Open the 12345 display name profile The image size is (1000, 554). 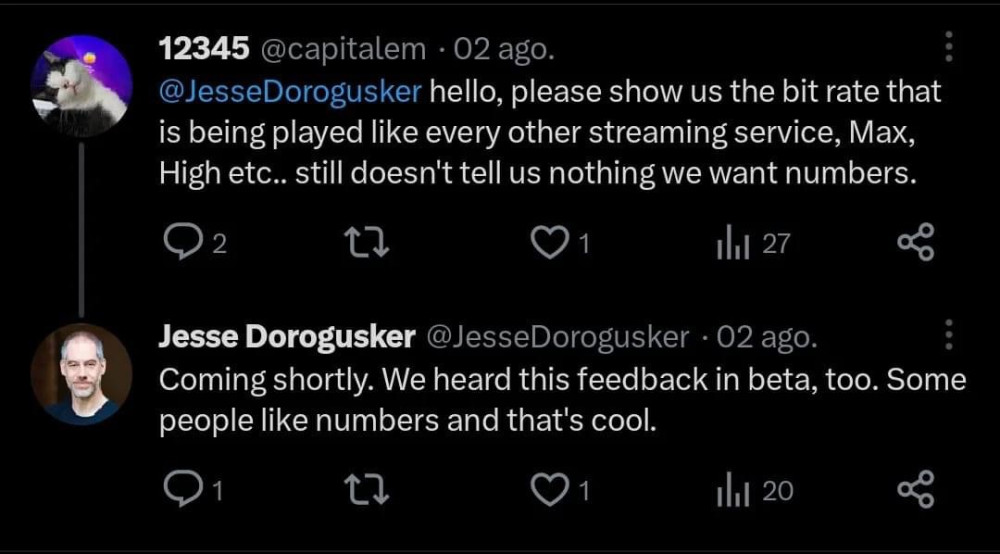click(x=205, y=48)
